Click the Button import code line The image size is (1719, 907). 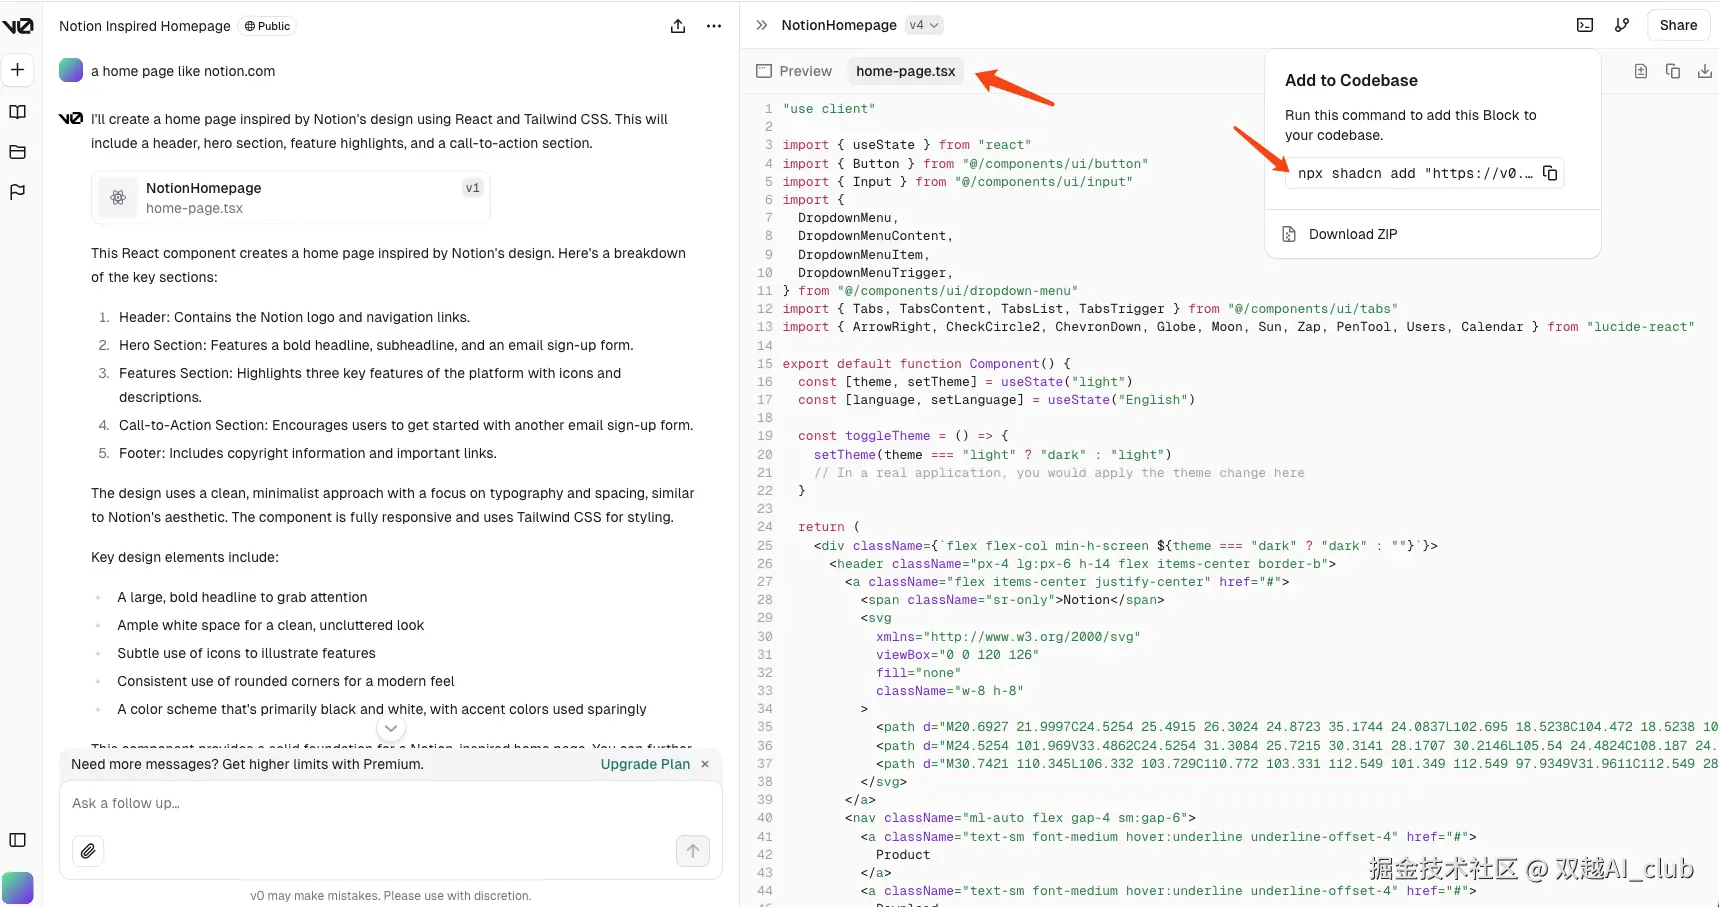966,164
